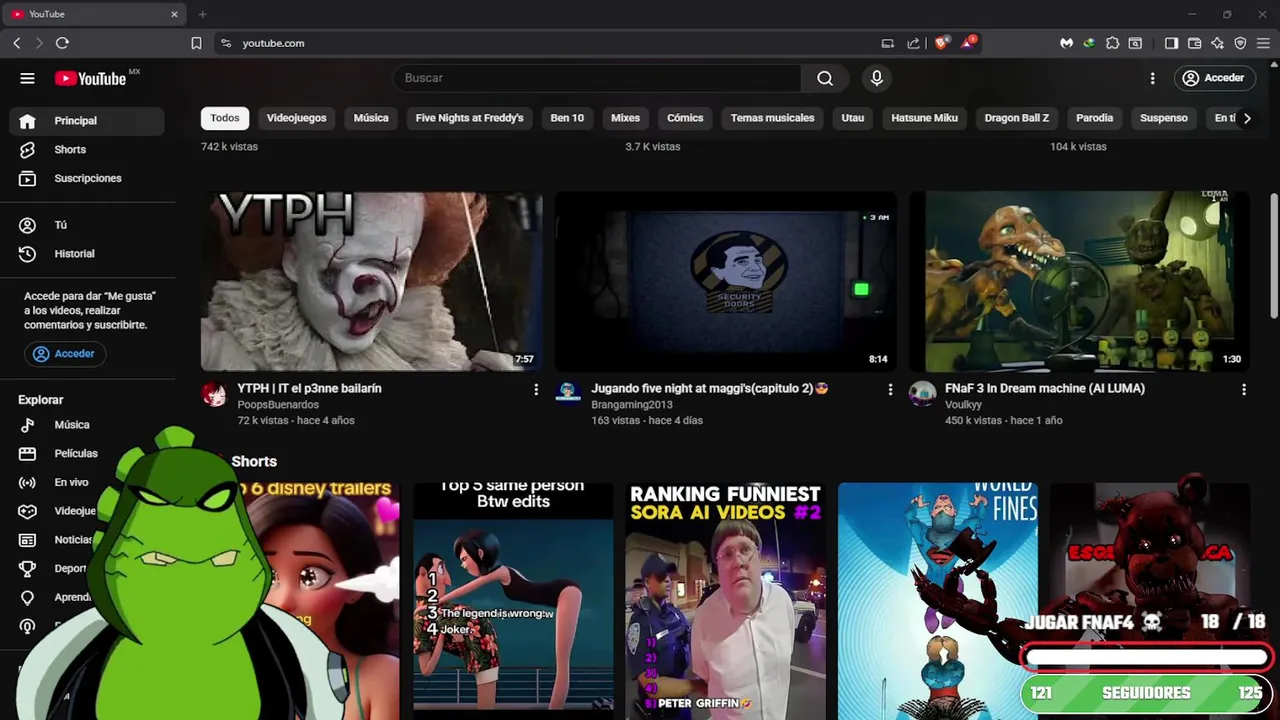
Task: Click the Brave Shields lion icon
Action: (x=941, y=43)
